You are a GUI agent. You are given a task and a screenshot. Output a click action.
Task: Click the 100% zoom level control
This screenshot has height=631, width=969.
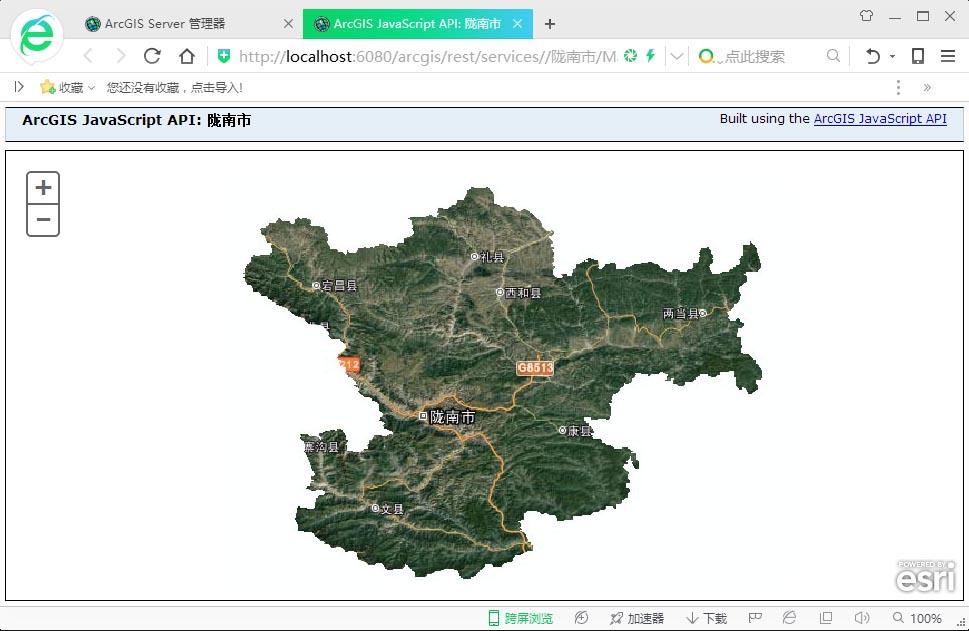tap(917, 618)
